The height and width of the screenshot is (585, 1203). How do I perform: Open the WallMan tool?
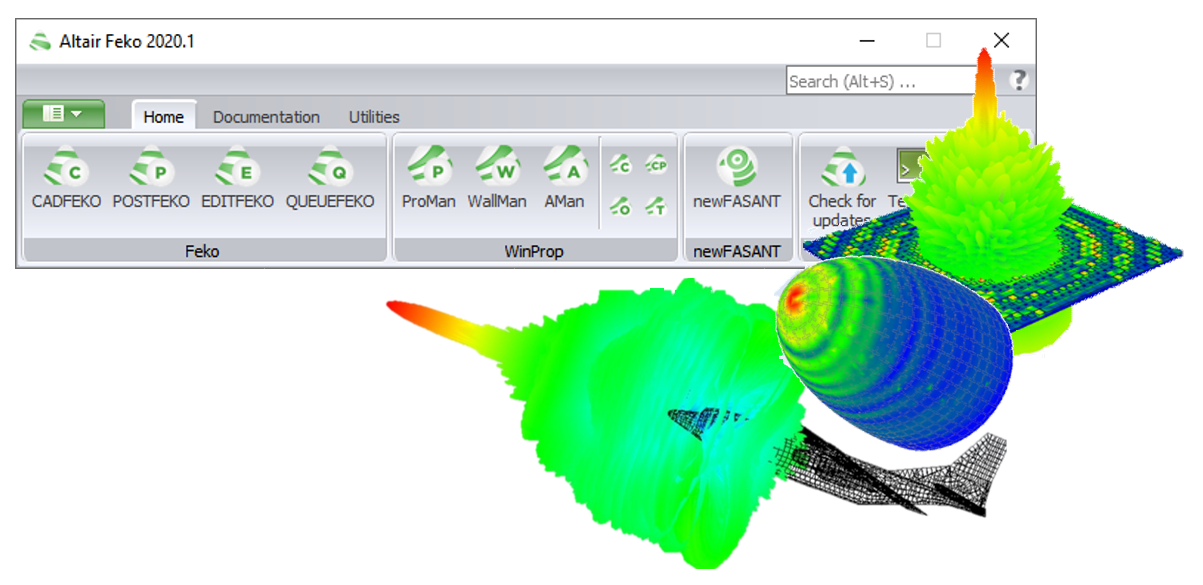(x=497, y=176)
